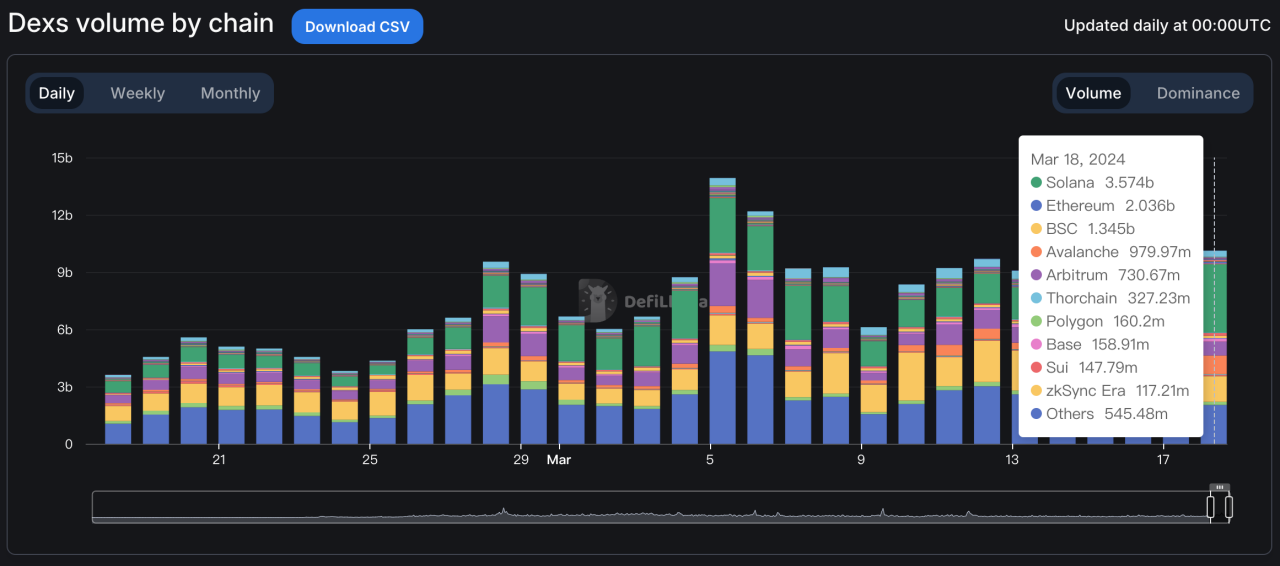This screenshot has width=1280, height=566.
Task: Click the Solana green legend dot
Action: [1036, 183]
